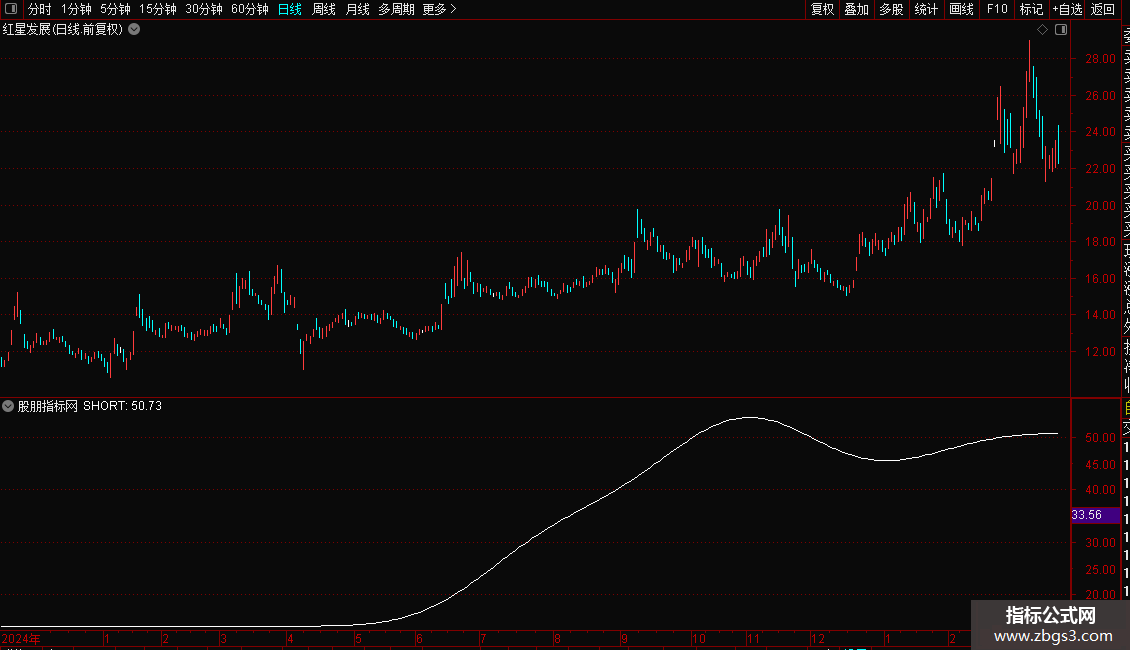The height and width of the screenshot is (650, 1130).
Task: Select the 30分钟 period
Action: 204,9
